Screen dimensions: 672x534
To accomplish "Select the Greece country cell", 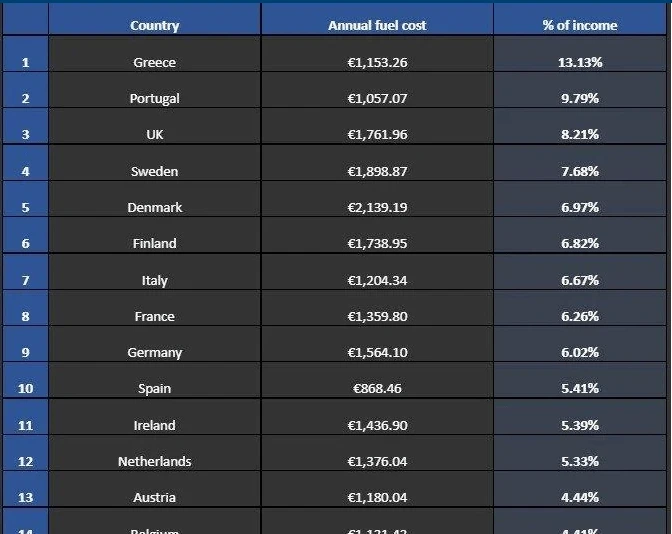I will 154,62.
